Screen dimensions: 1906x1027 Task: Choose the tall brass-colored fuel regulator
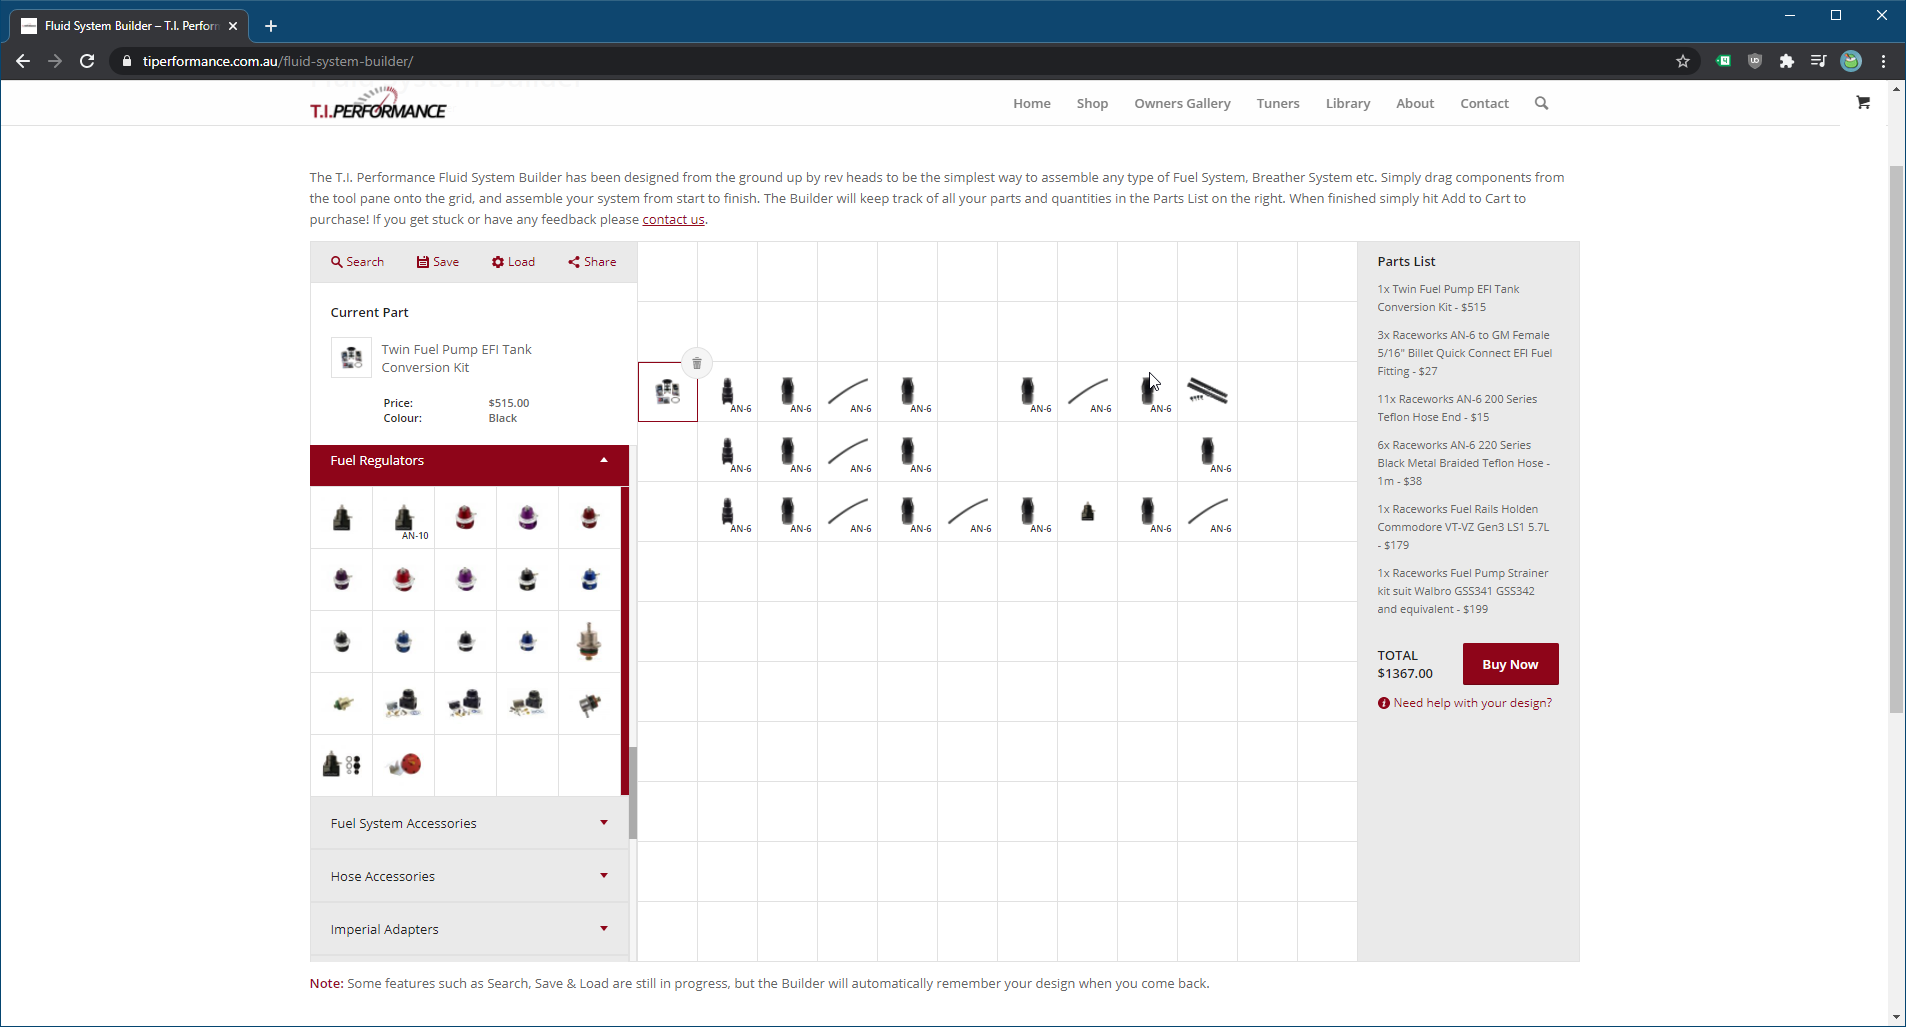point(590,641)
